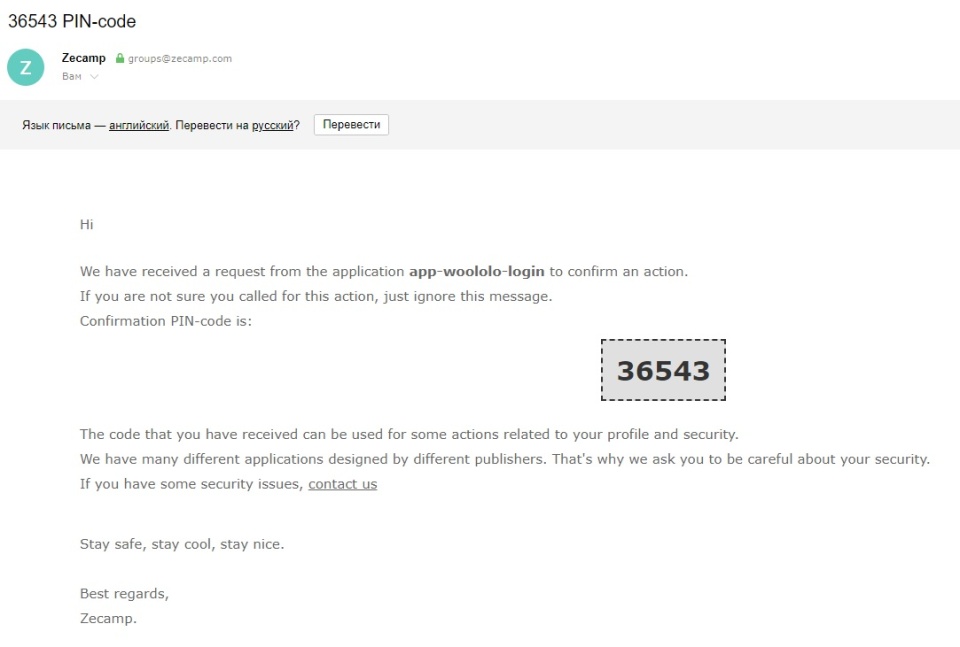960x647 pixels.
Task: Click the round Z sender avatar
Action: [x=25, y=67]
